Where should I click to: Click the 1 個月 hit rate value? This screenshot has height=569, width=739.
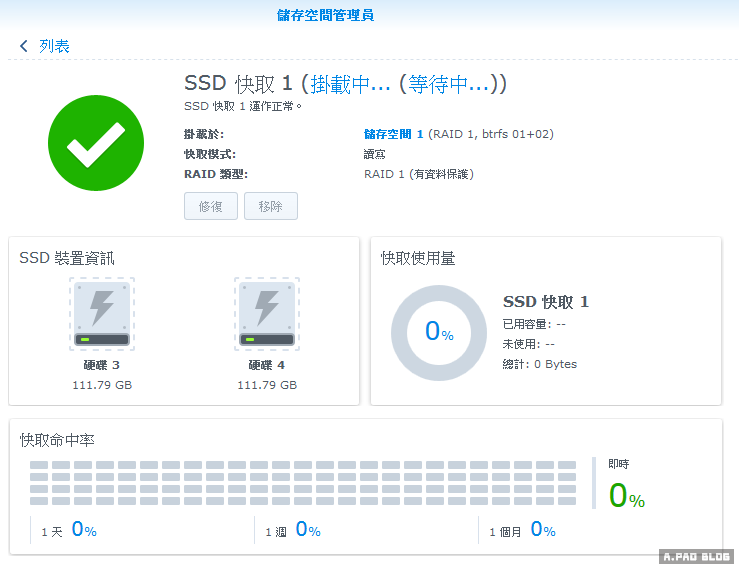click(x=542, y=531)
